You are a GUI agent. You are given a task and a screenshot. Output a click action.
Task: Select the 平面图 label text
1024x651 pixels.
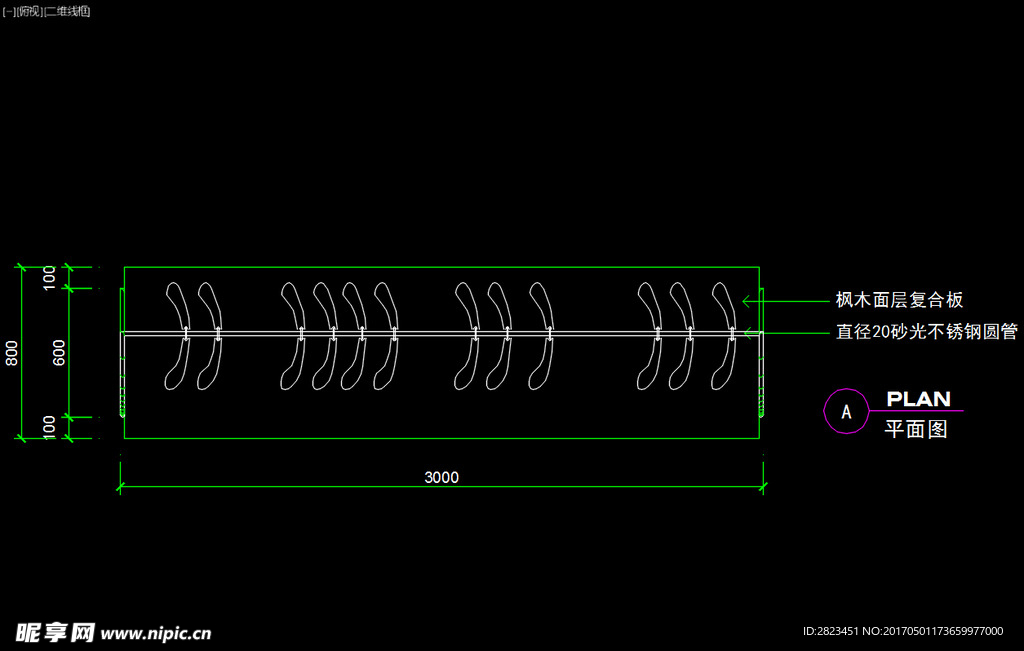(916, 429)
